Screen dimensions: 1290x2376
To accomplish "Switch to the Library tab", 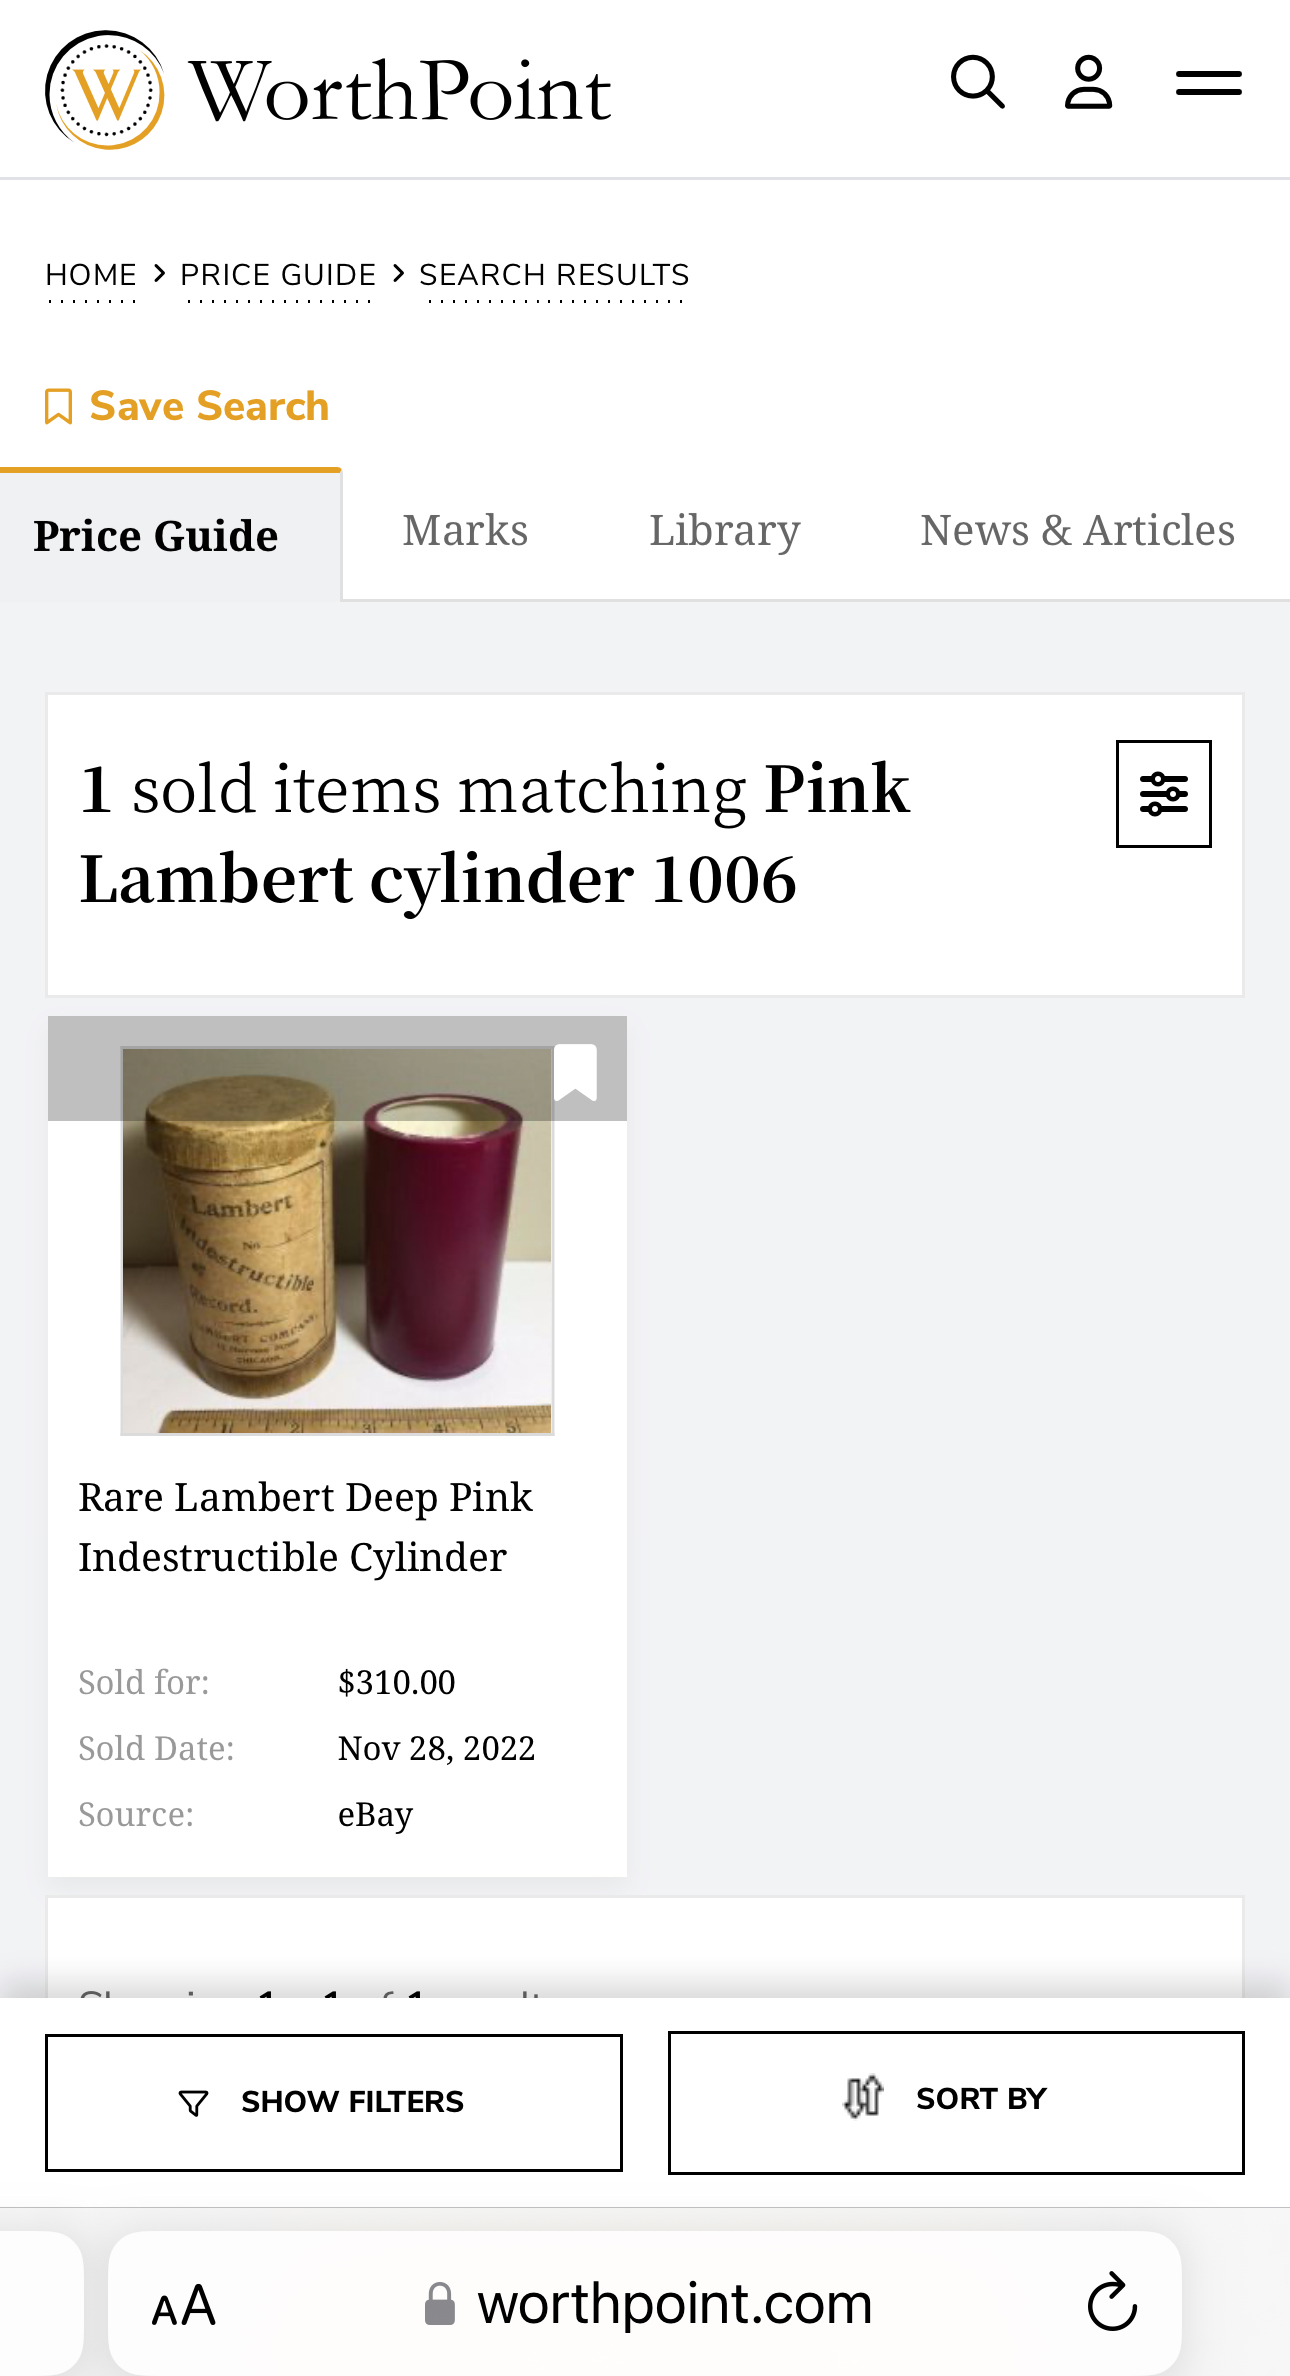I will [725, 531].
